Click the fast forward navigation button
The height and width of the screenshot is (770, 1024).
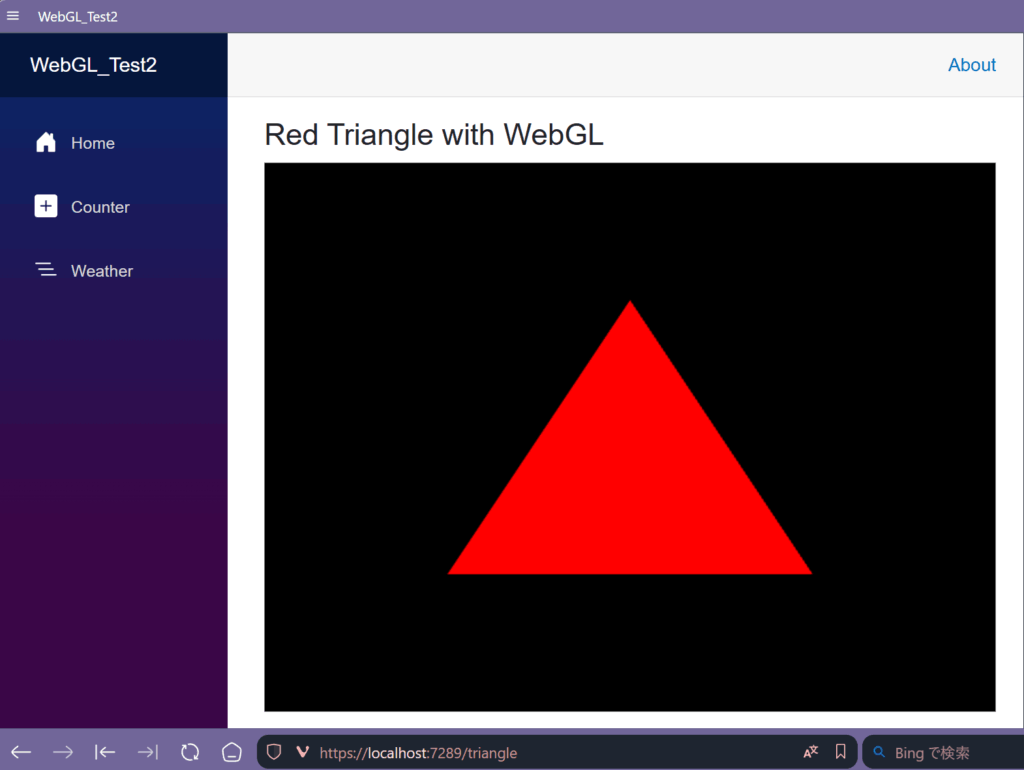[147, 752]
